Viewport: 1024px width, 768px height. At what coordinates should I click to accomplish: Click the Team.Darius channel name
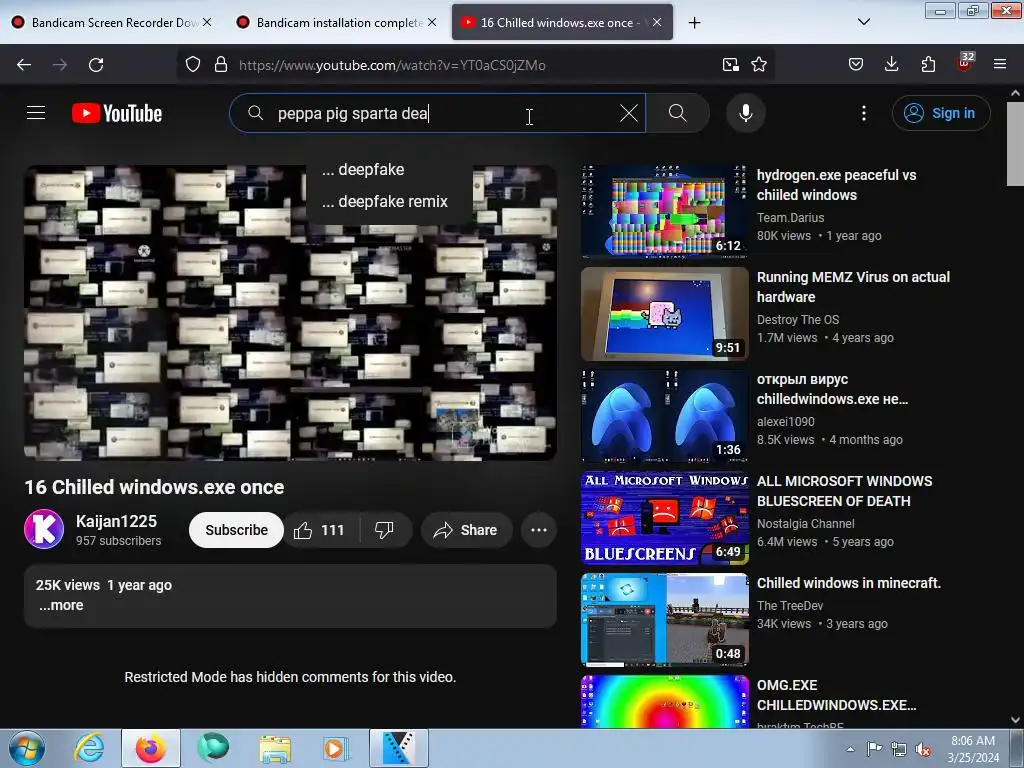[x=790, y=217]
